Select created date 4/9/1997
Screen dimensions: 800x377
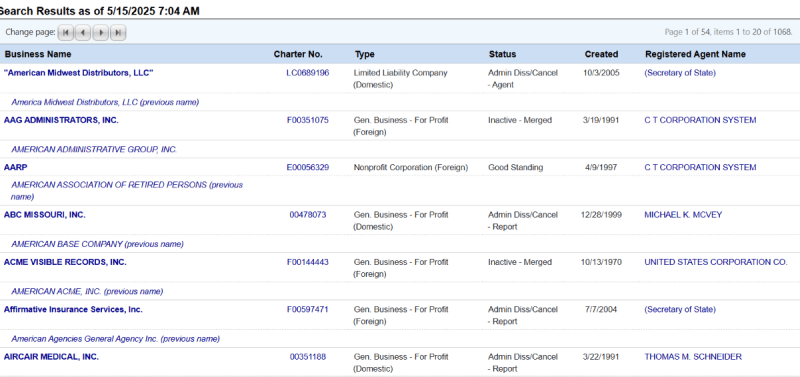(601, 167)
